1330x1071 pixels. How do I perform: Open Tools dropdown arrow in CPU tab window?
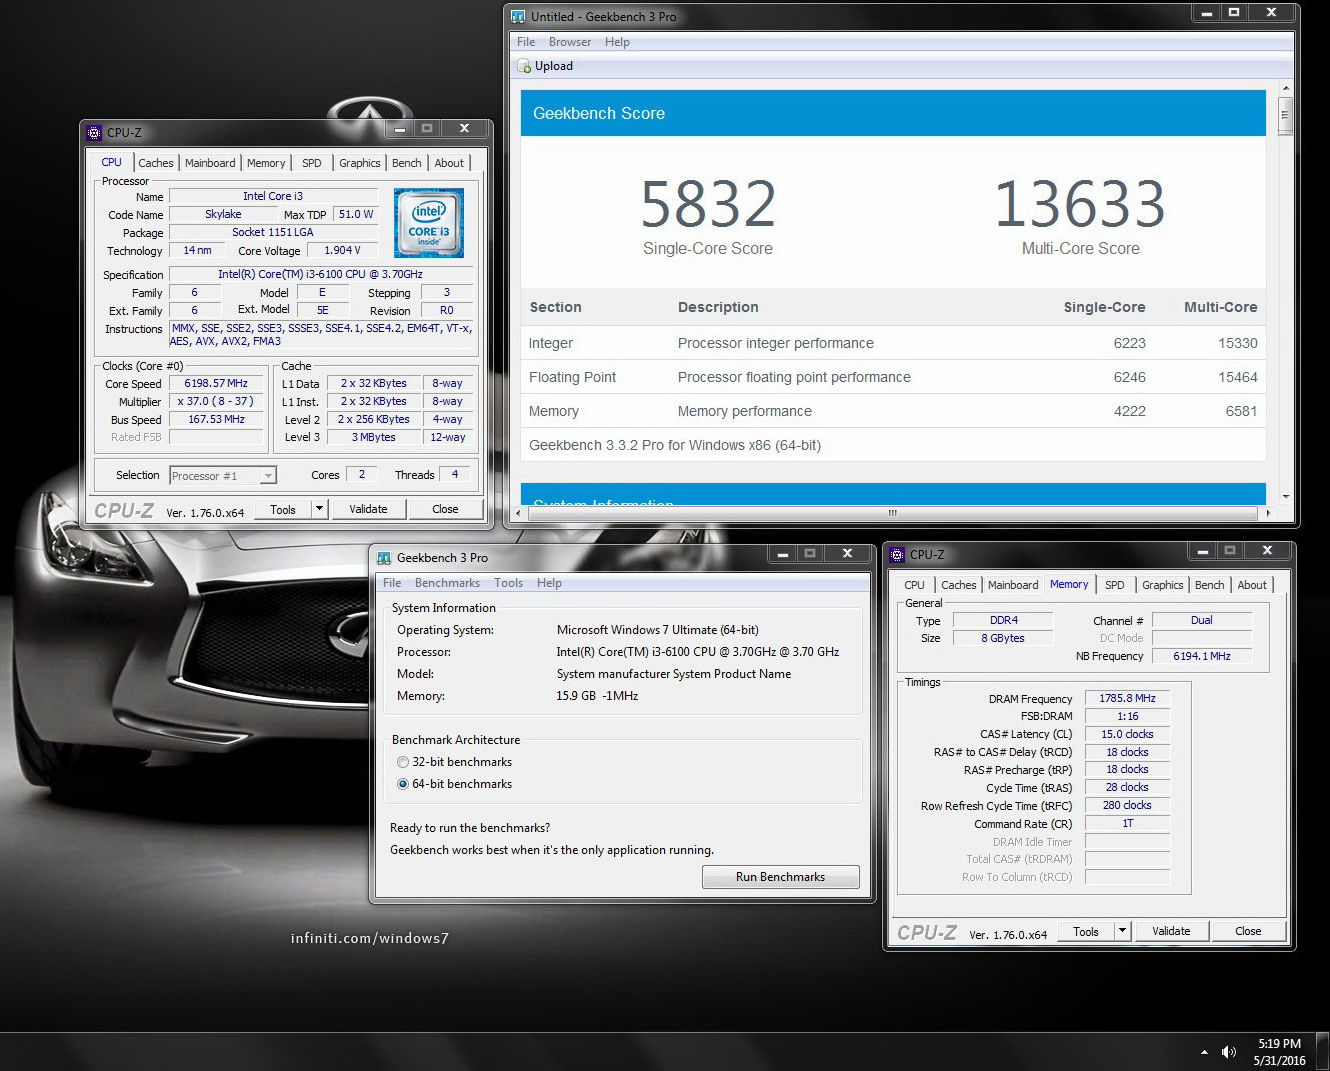(319, 509)
